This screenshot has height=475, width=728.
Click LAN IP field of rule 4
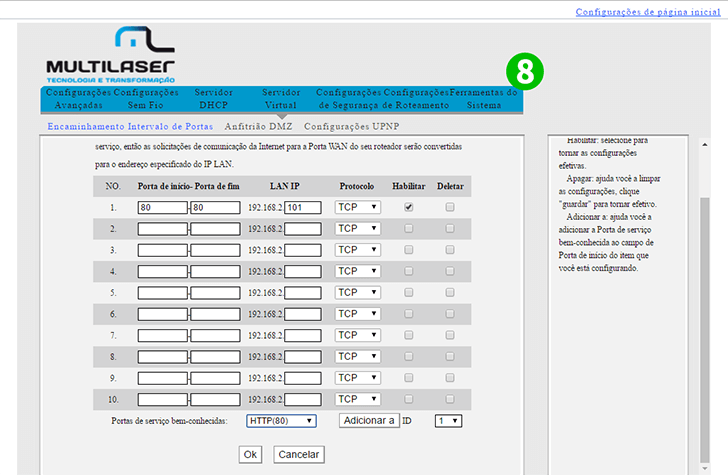coord(303,272)
